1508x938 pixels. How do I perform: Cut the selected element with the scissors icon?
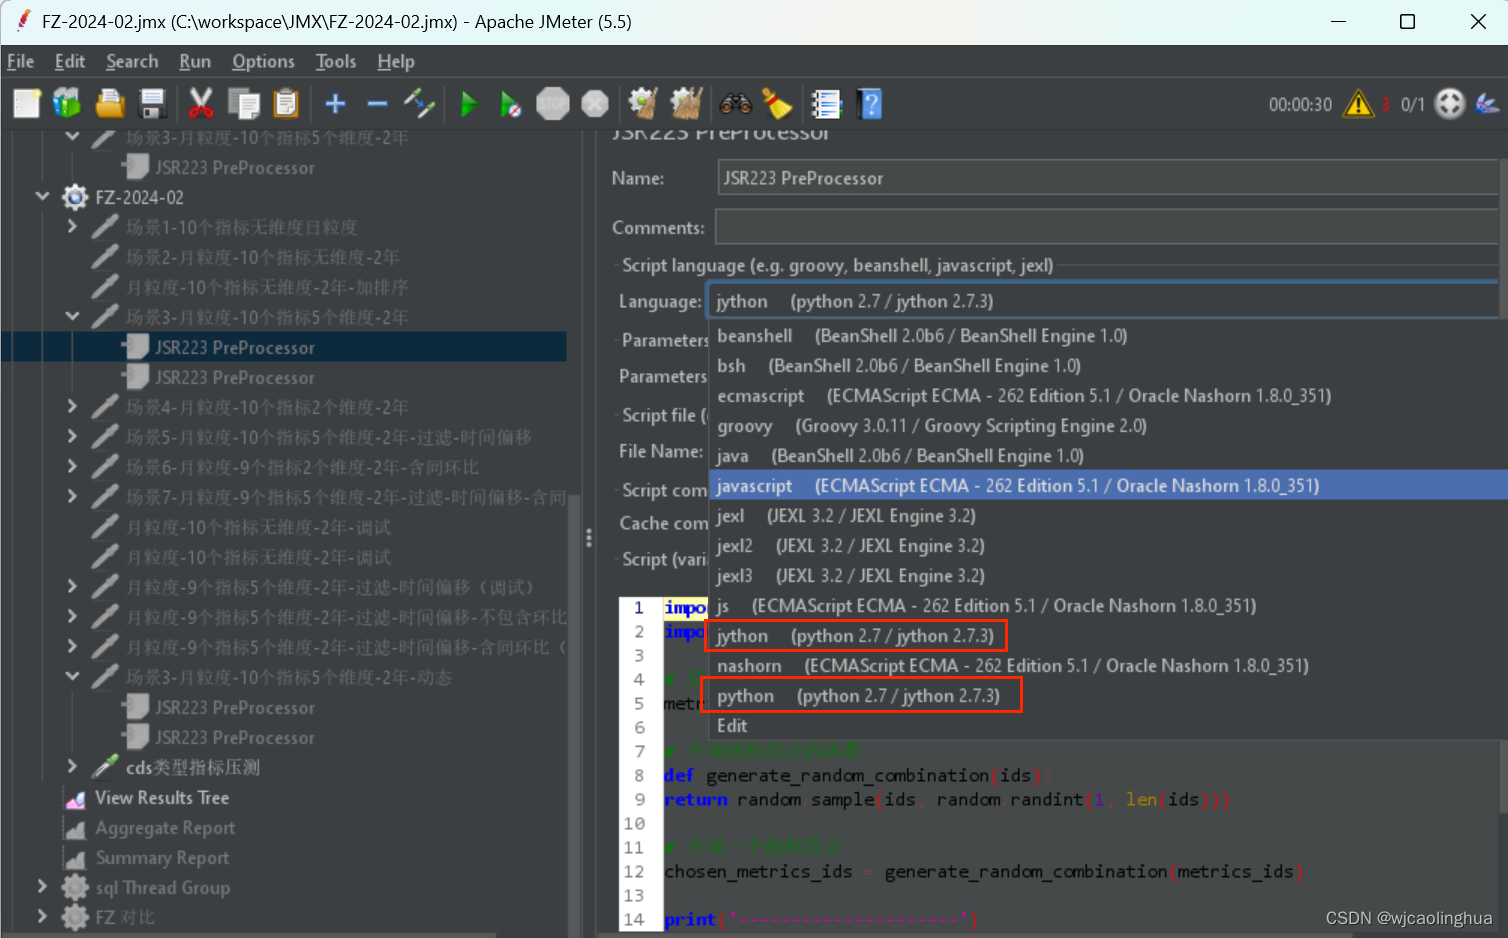tap(201, 103)
